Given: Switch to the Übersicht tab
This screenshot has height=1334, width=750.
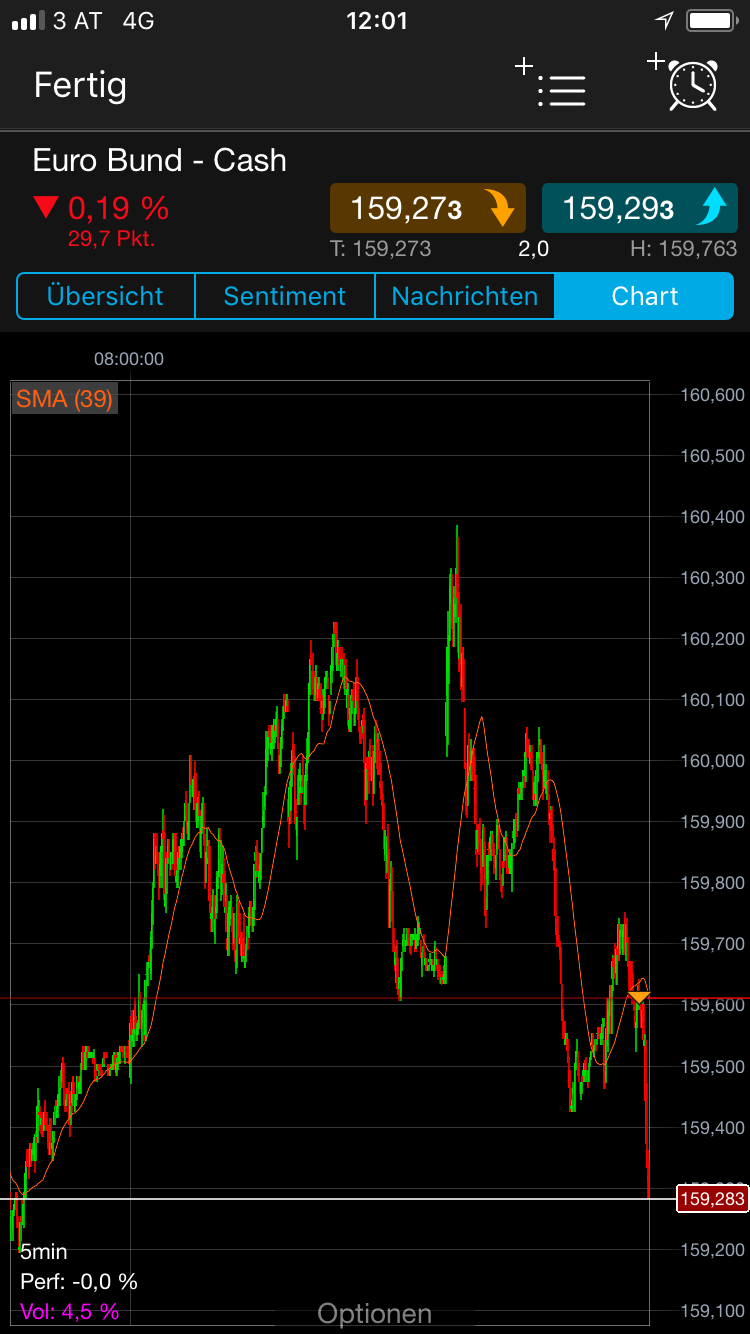Looking at the screenshot, I should click(x=105, y=296).
